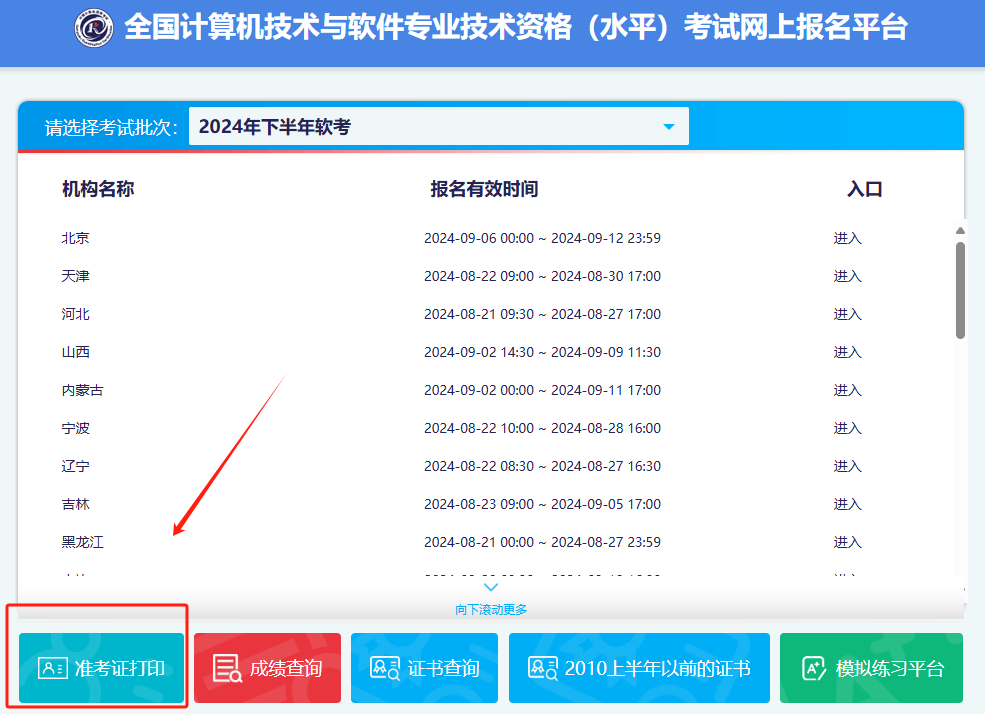The height and width of the screenshot is (714, 985).
Task: Click the mock practice platform icon
Action: pos(815,668)
